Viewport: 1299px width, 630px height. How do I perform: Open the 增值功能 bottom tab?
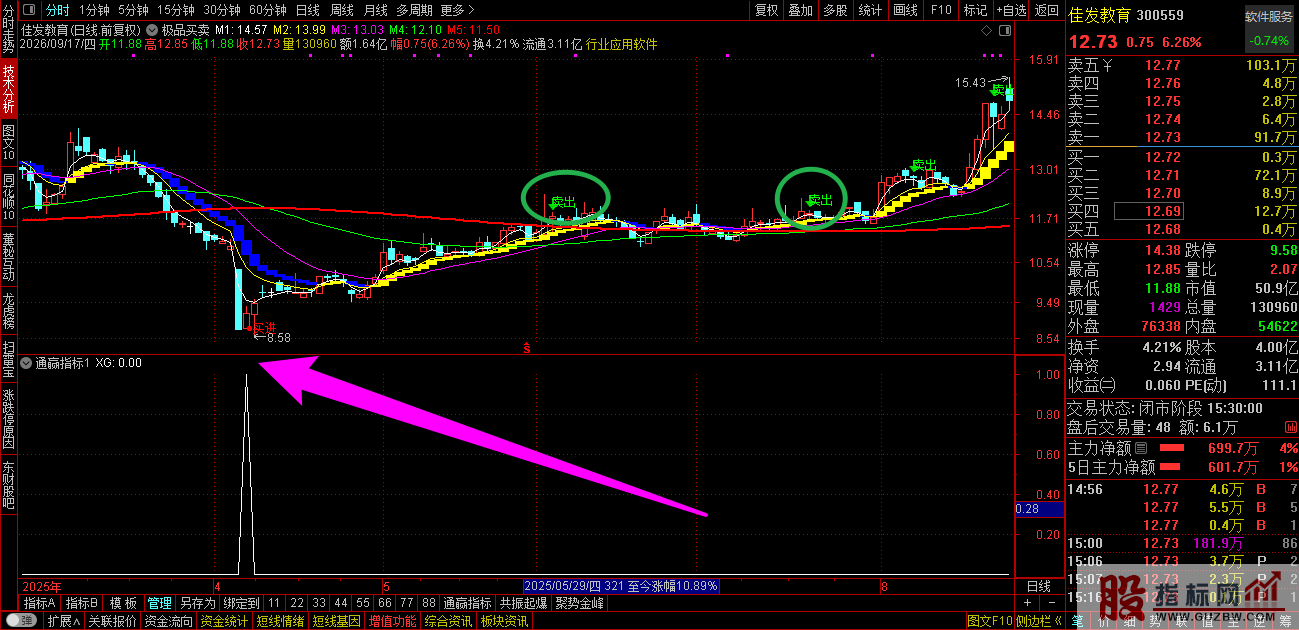click(x=392, y=621)
